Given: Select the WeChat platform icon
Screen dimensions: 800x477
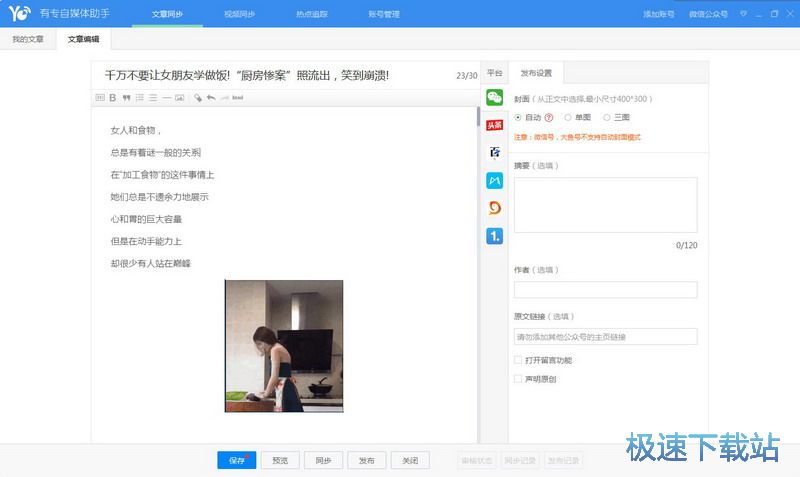Looking at the screenshot, I should click(494, 97).
